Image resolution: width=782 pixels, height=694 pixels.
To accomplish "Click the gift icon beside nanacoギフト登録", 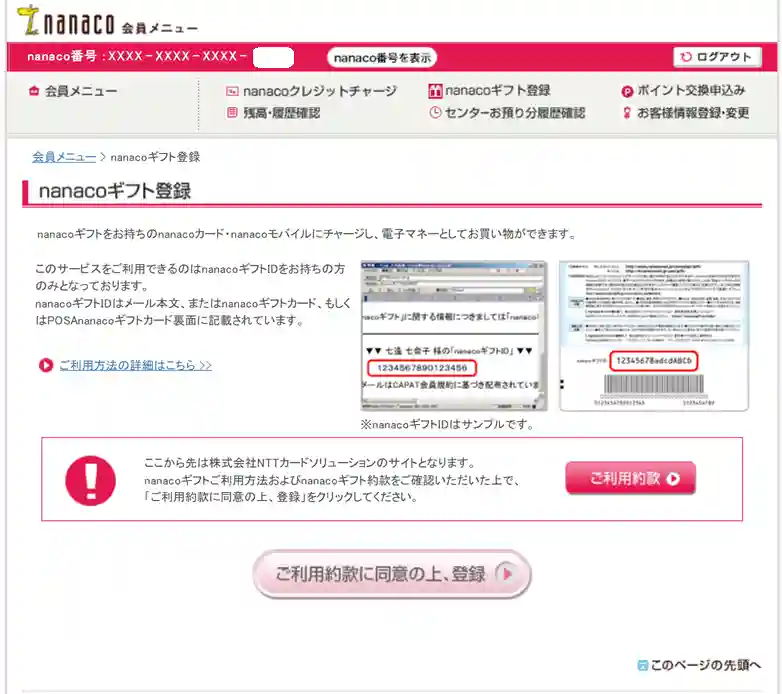I will [435, 91].
